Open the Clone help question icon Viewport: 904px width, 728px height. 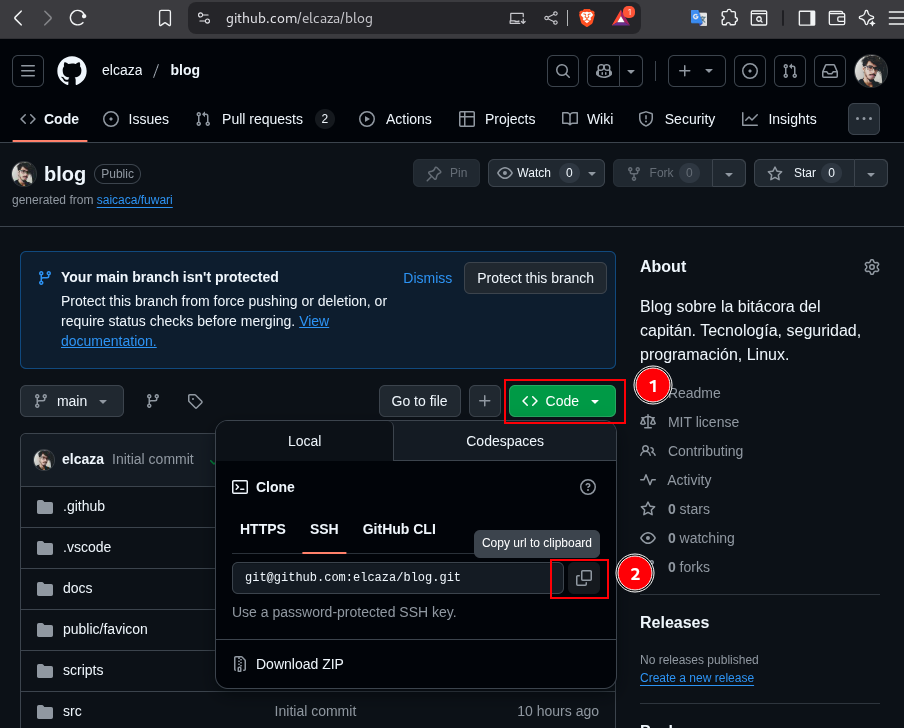587,487
